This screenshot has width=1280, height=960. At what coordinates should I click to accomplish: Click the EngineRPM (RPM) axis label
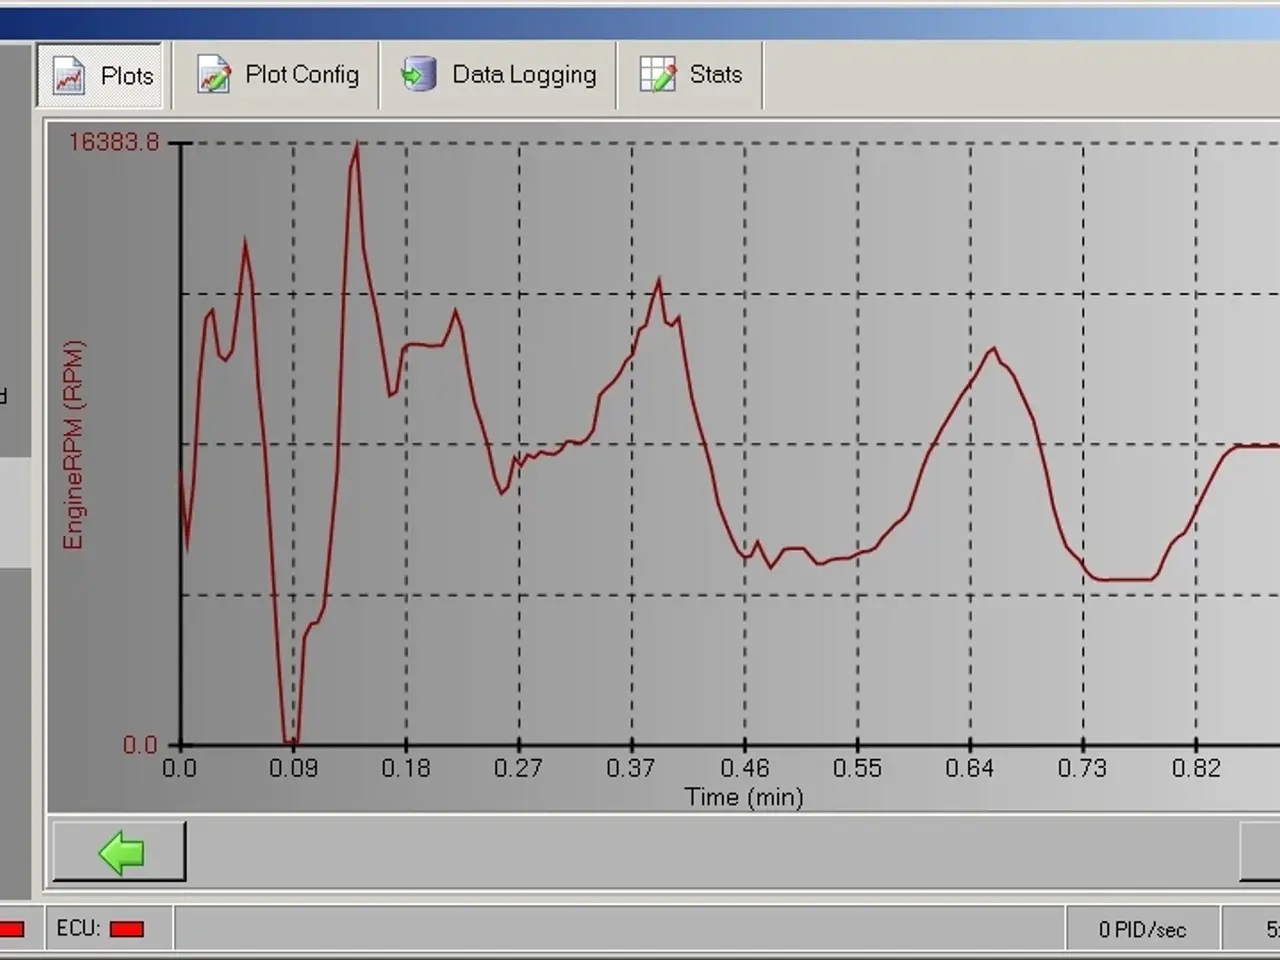point(74,445)
